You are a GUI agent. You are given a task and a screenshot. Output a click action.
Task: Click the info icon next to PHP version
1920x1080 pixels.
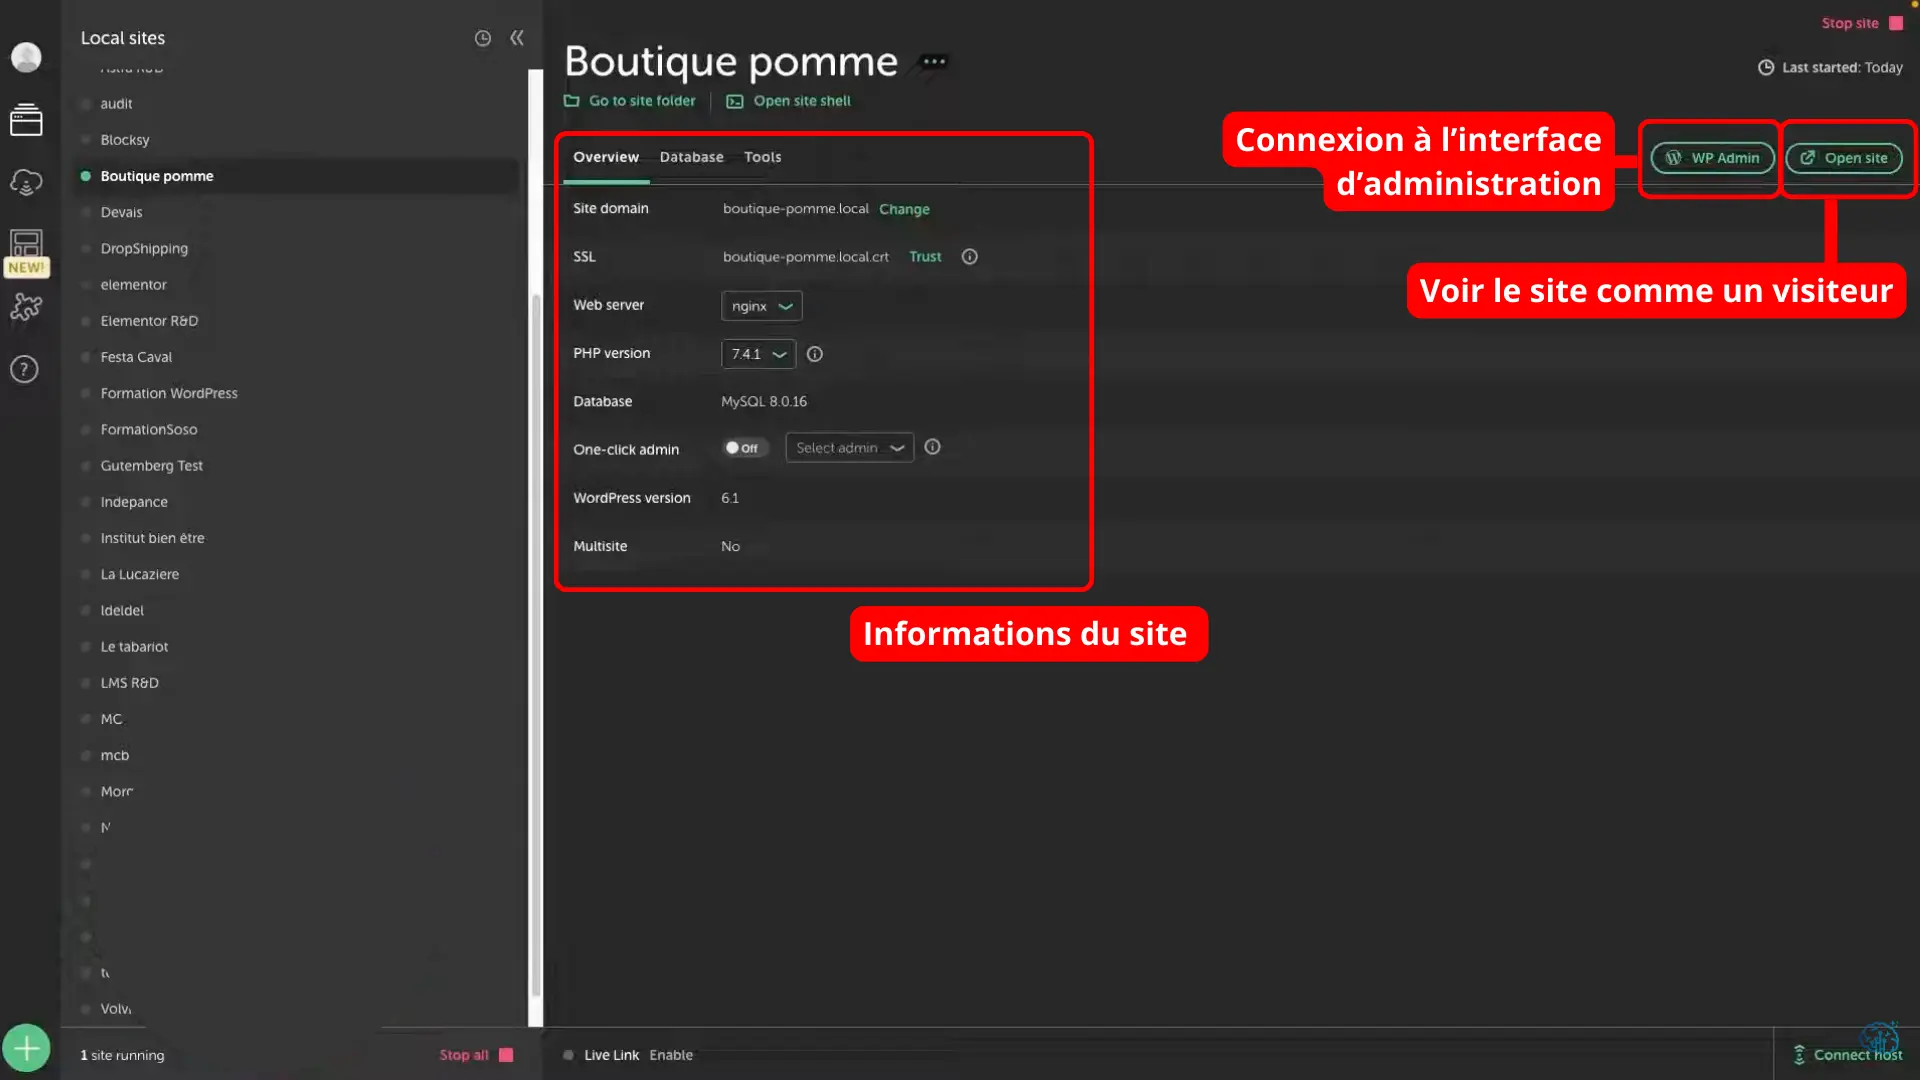pyautogui.click(x=814, y=354)
